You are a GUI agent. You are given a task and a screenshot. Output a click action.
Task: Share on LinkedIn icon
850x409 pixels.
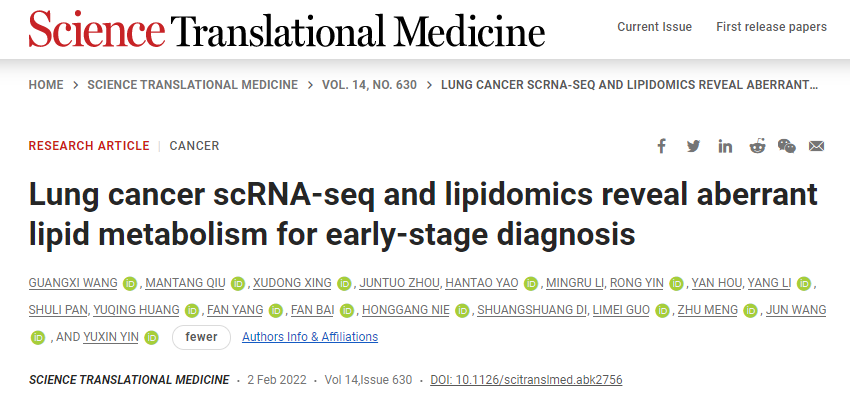point(725,146)
